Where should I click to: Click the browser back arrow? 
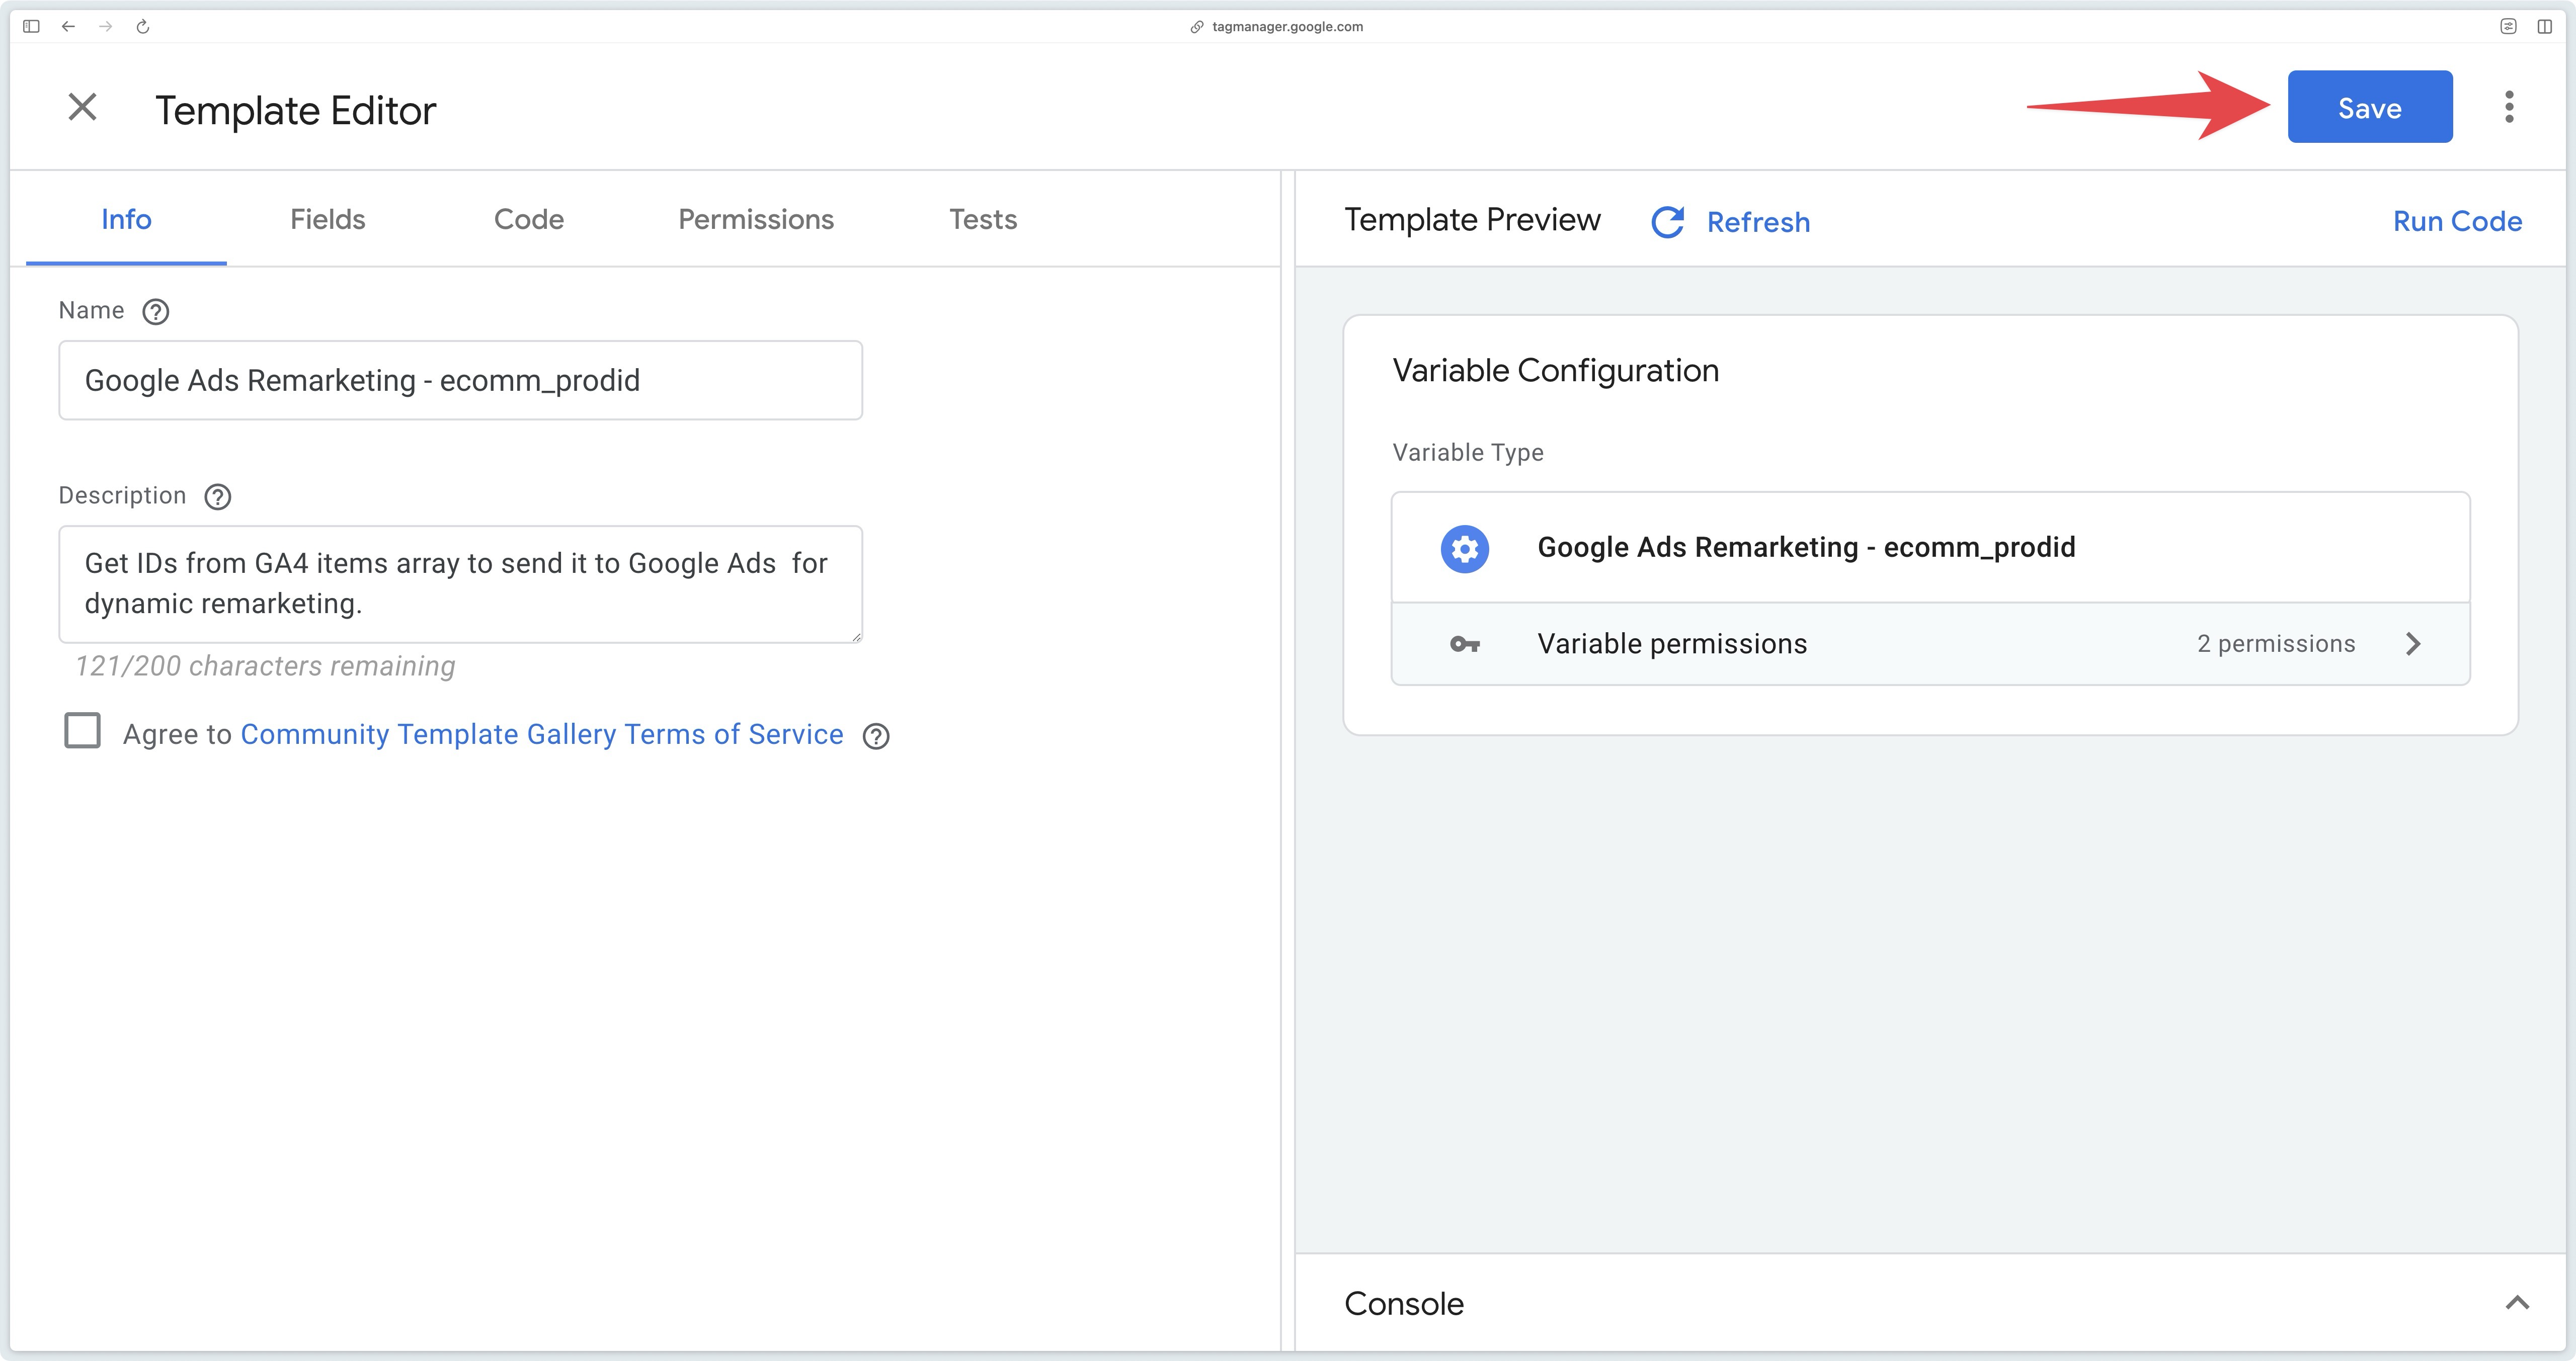pos(68,27)
